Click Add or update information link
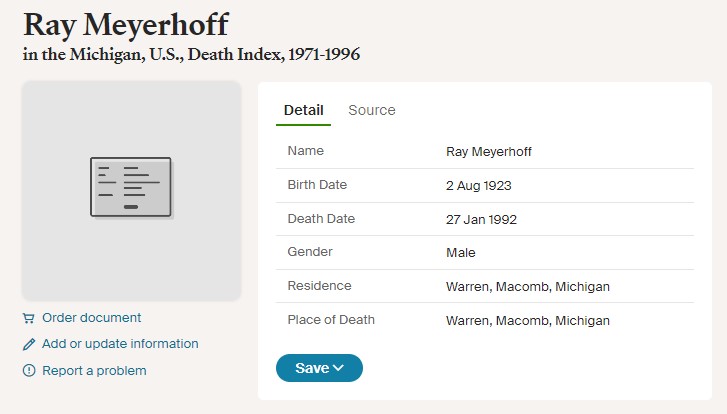Viewport: 727px width, 414px height. pos(120,344)
